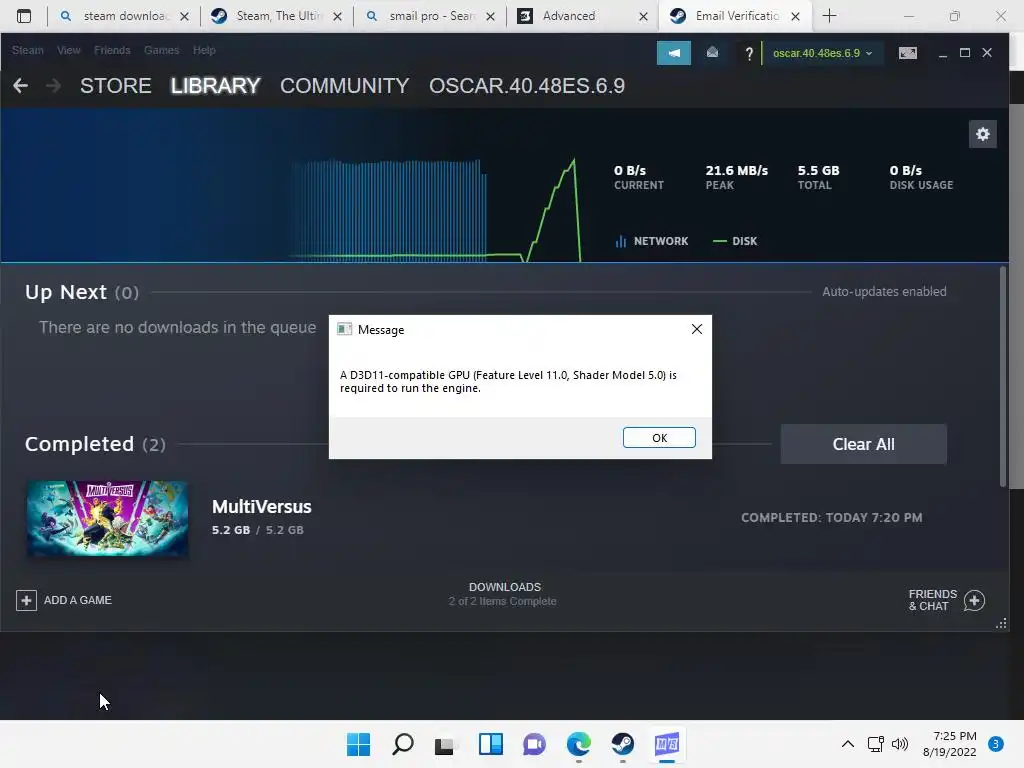Toggle the DISK graph legend
This screenshot has height=768, width=1024.
735,241
